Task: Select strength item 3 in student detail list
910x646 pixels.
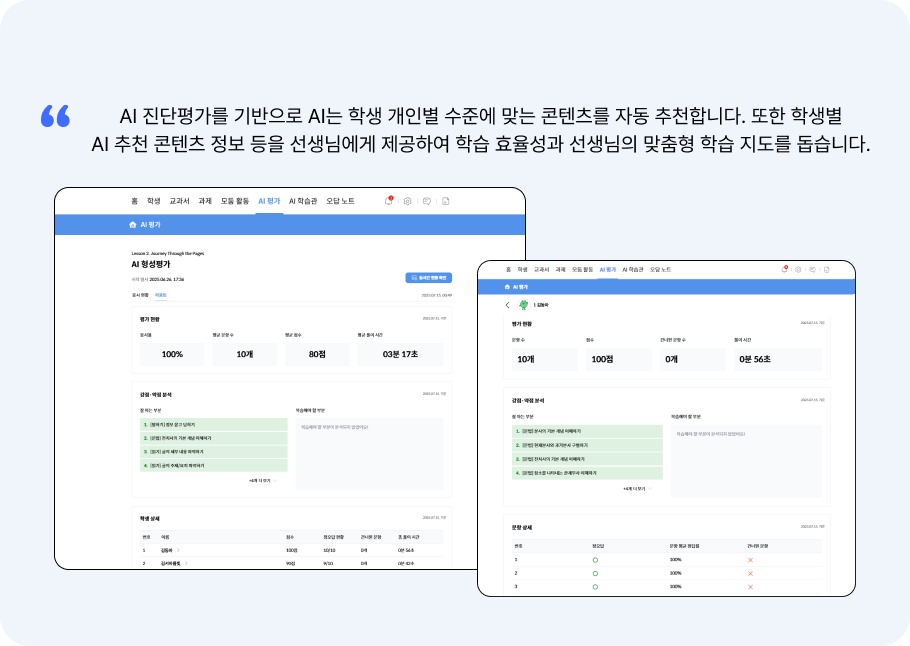Action: pyautogui.click(x=587, y=459)
